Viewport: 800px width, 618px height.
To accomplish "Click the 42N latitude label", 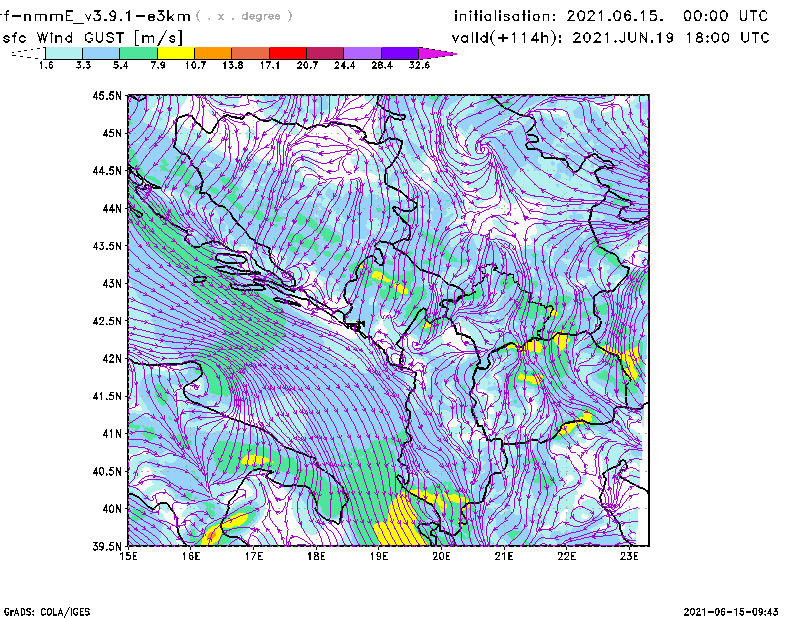I will [x=112, y=358].
